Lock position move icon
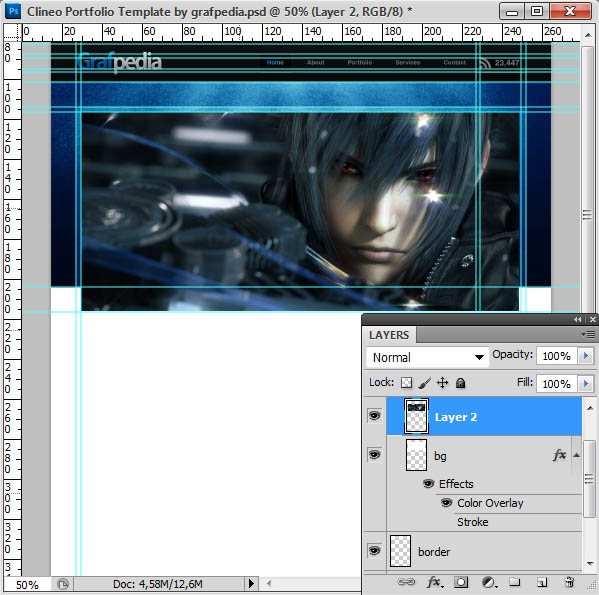 (x=442, y=383)
